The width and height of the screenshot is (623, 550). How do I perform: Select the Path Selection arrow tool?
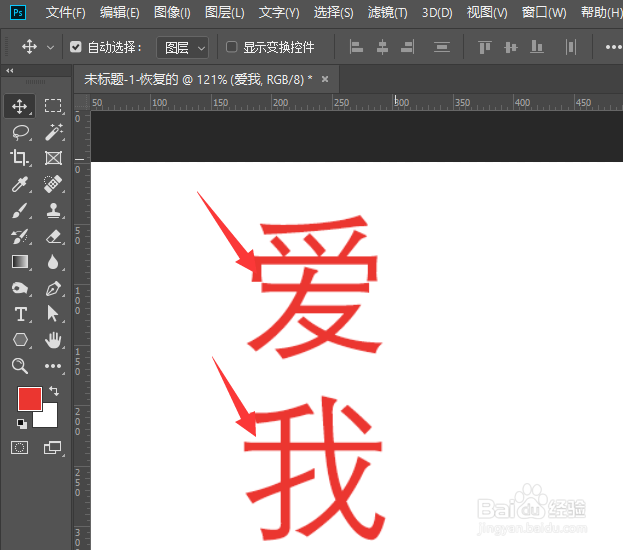click(x=52, y=314)
